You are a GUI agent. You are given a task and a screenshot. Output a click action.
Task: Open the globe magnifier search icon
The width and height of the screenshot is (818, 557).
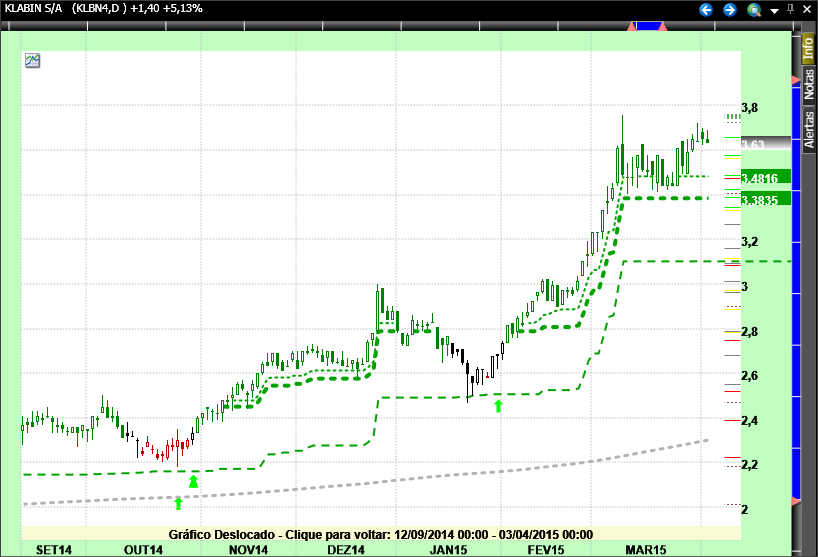tap(754, 9)
